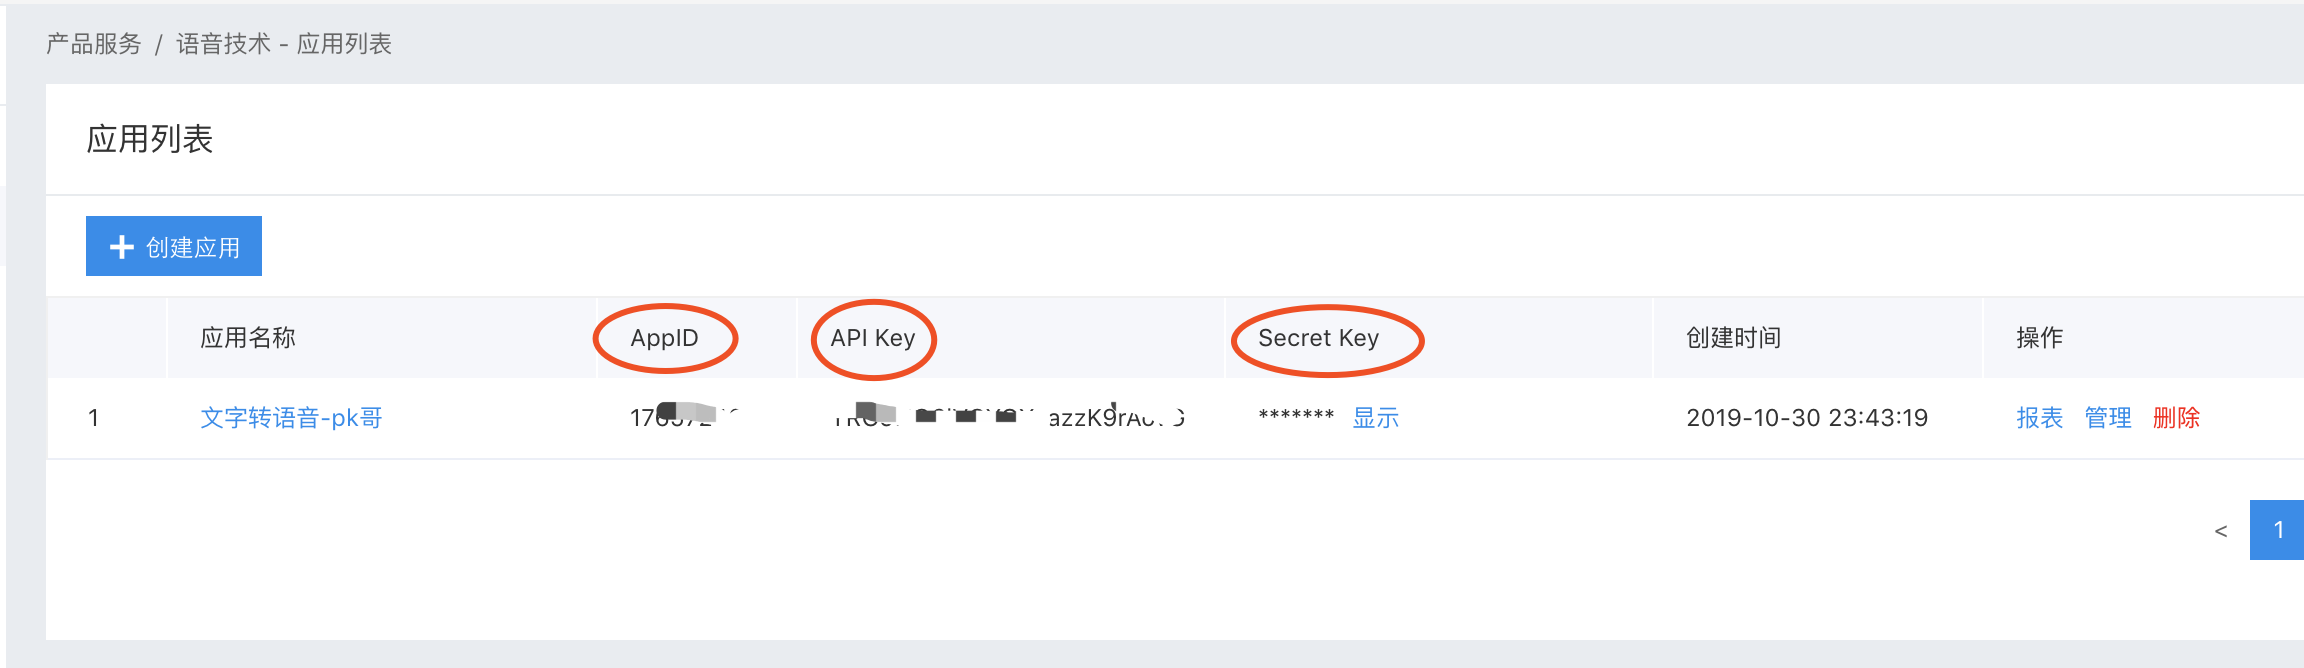Click the partially hidden AppID value

pos(684,417)
